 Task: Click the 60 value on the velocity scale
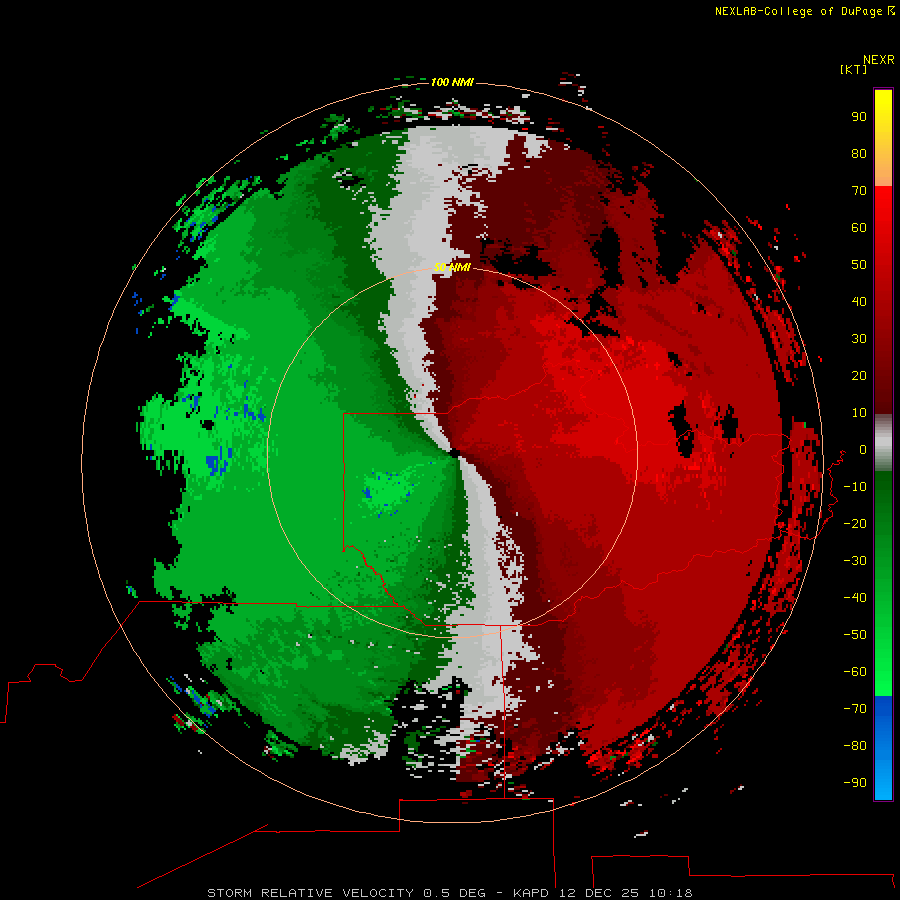pyautogui.click(x=859, y=227)
